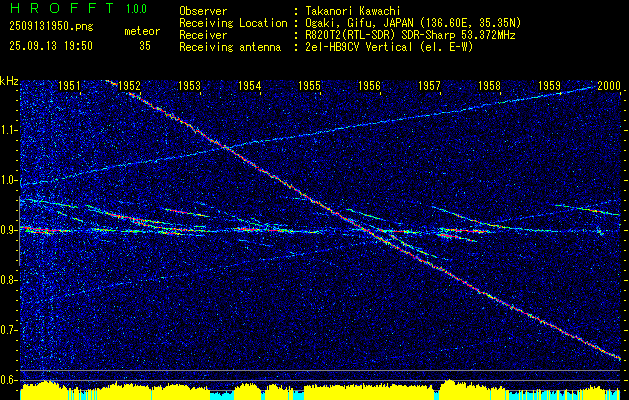Click the 2000 time axis marker

pyautogui.click(x=609, y=85)
